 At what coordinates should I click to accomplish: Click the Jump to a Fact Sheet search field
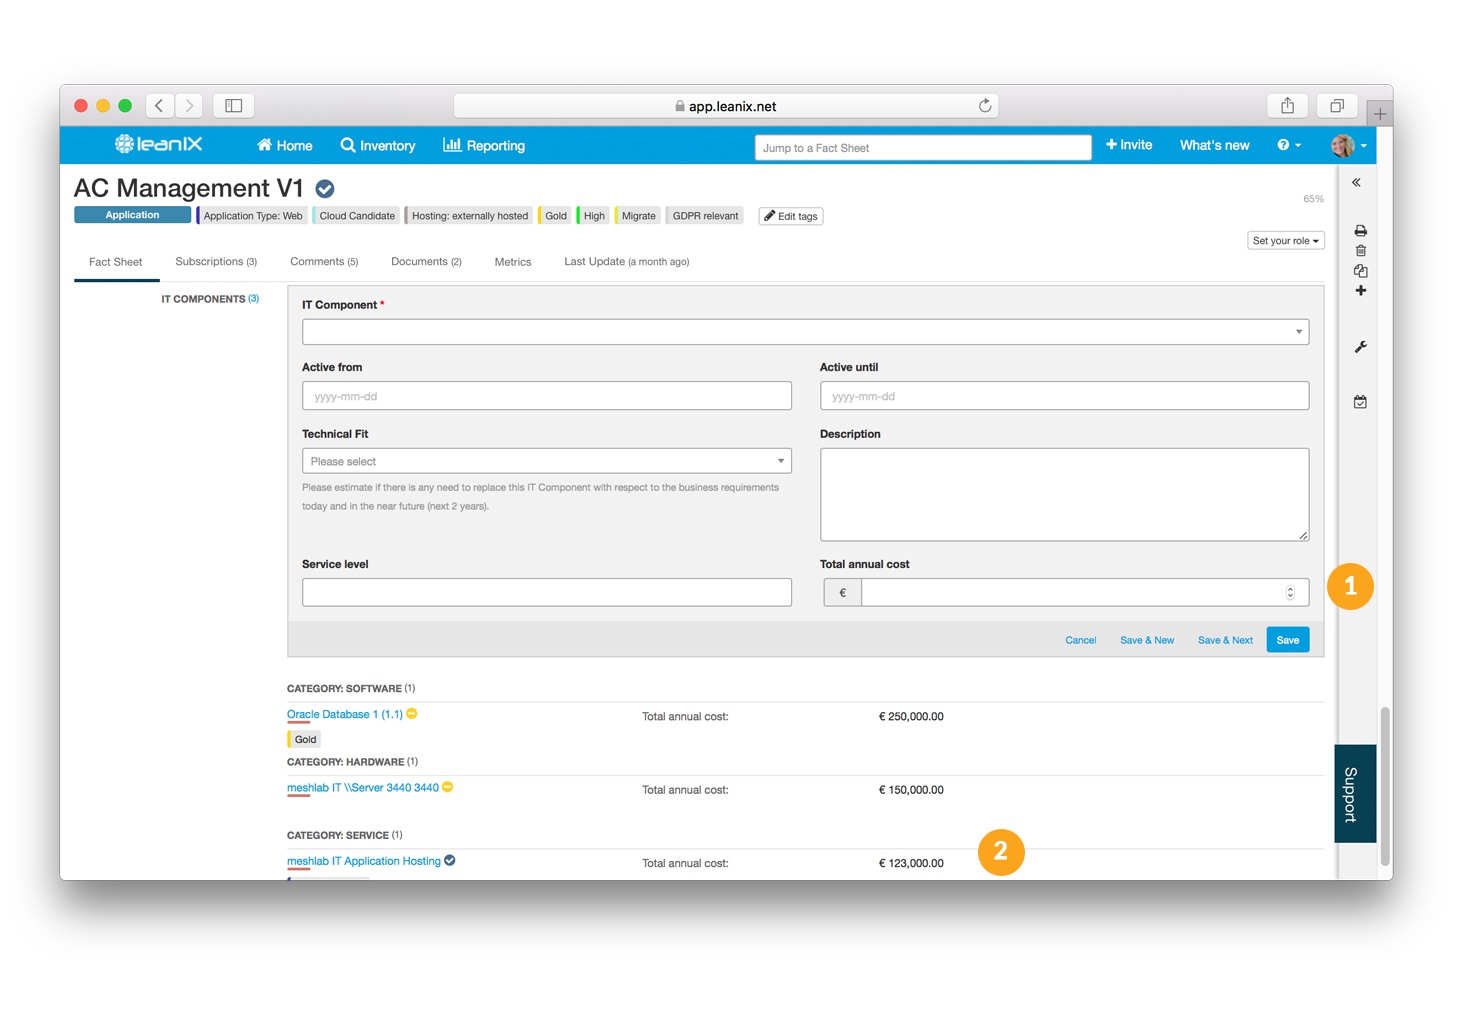click(923, 147)
